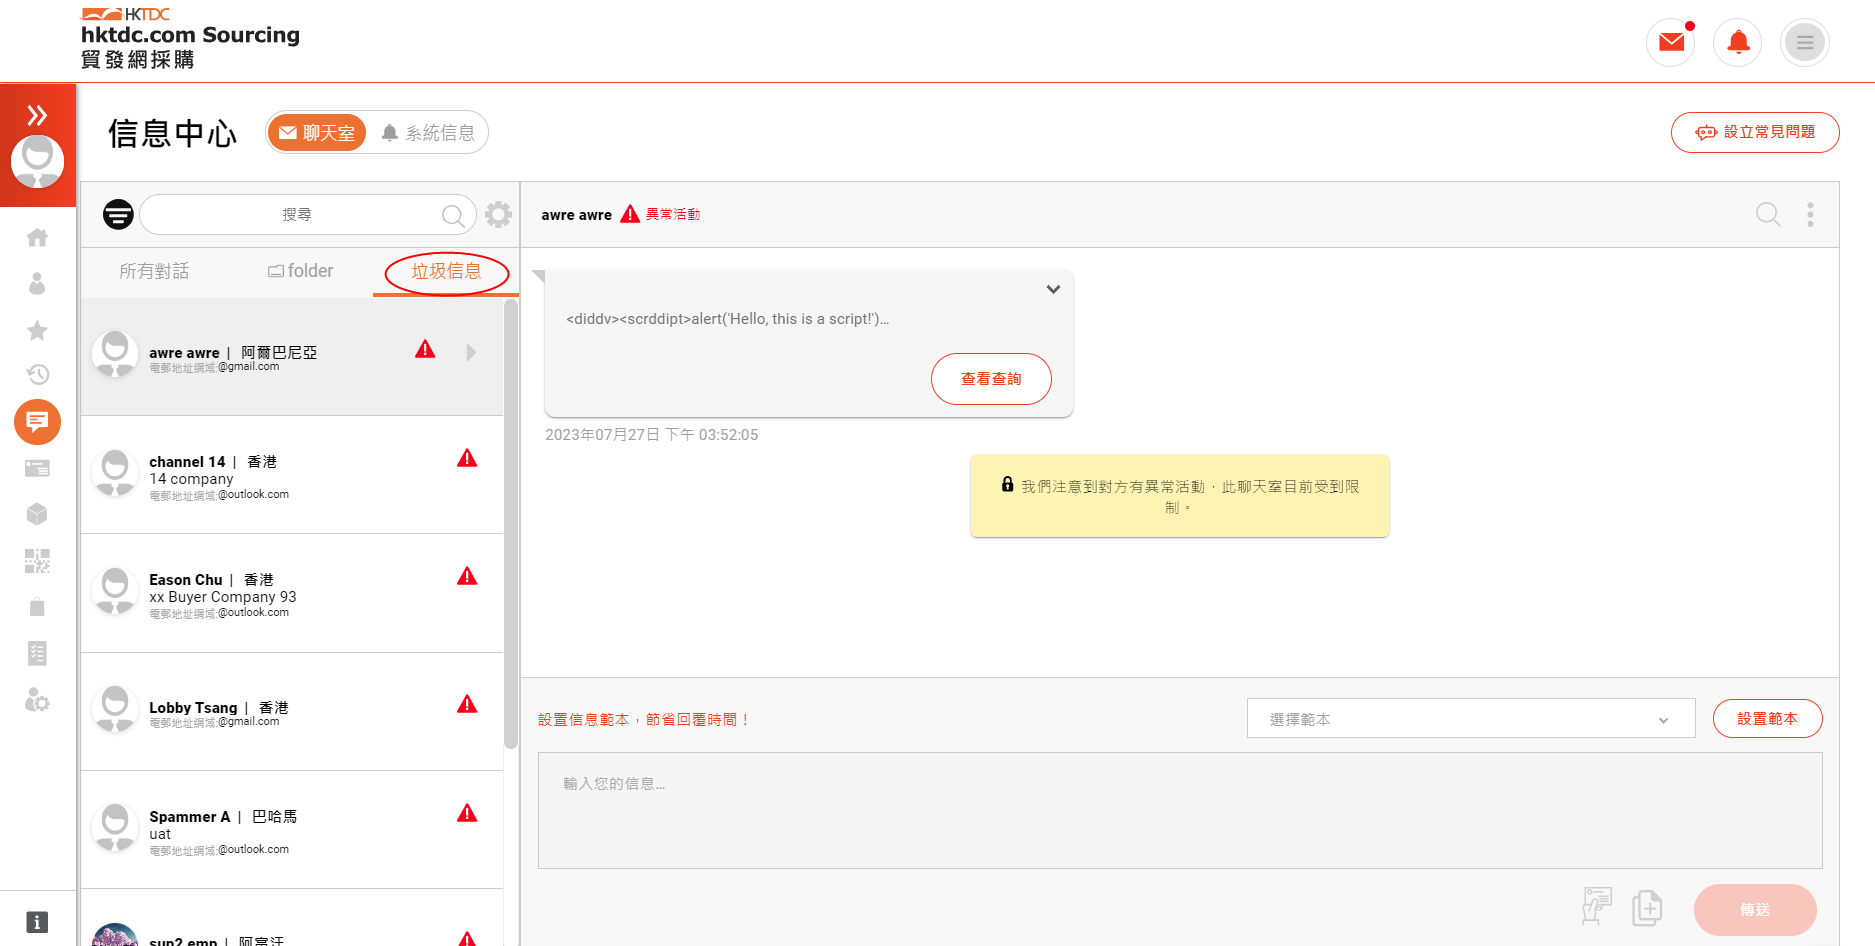Image resolution: width=1875 pixels, height=946 pixels.
Task: Open the Lobby Tsang conversation
Action: point(292,712)
